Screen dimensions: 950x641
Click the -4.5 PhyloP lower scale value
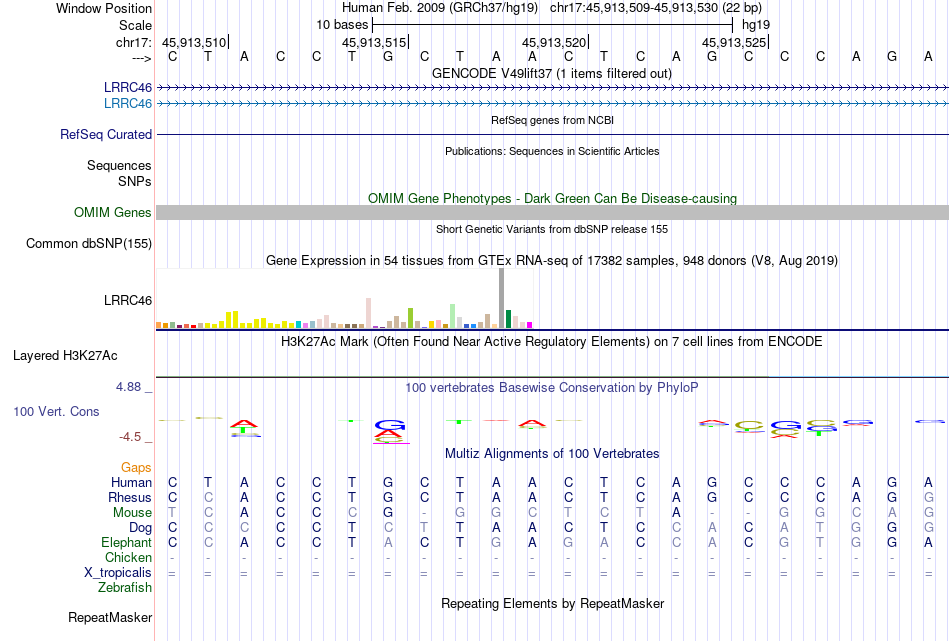pos(130,437)
